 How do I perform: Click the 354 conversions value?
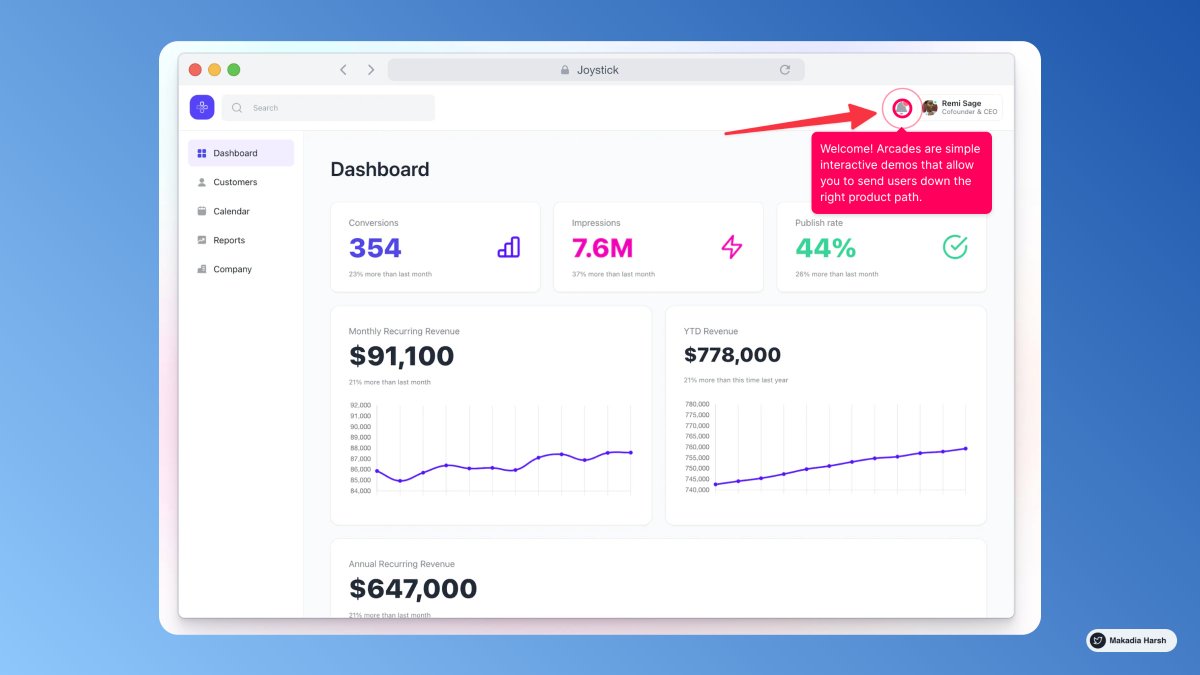point(375,248)
